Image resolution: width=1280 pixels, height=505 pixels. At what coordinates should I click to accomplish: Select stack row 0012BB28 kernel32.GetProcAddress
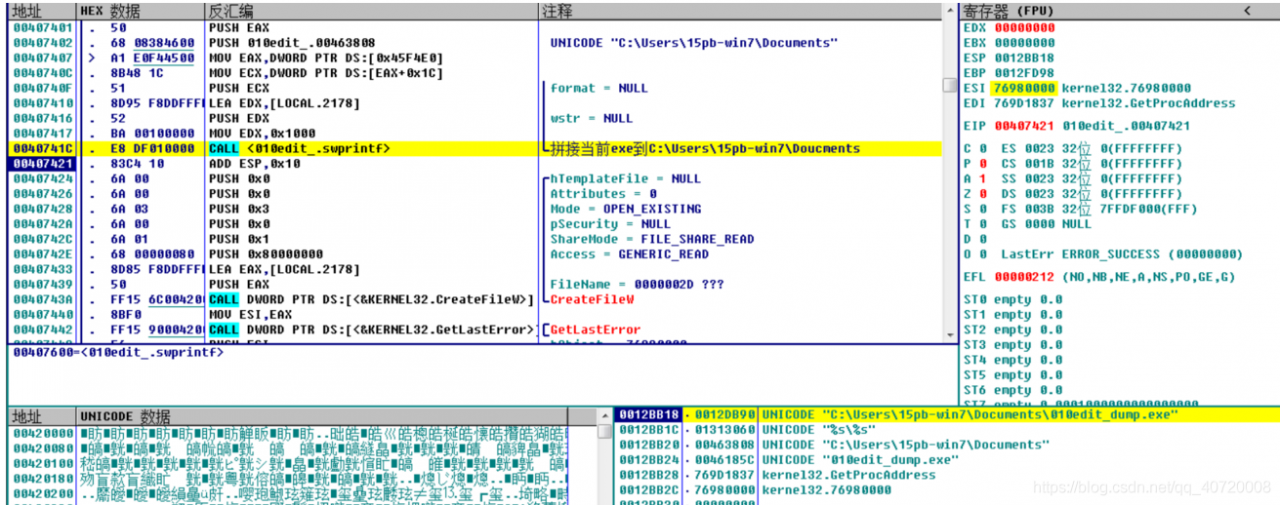[x=947, y=475]
